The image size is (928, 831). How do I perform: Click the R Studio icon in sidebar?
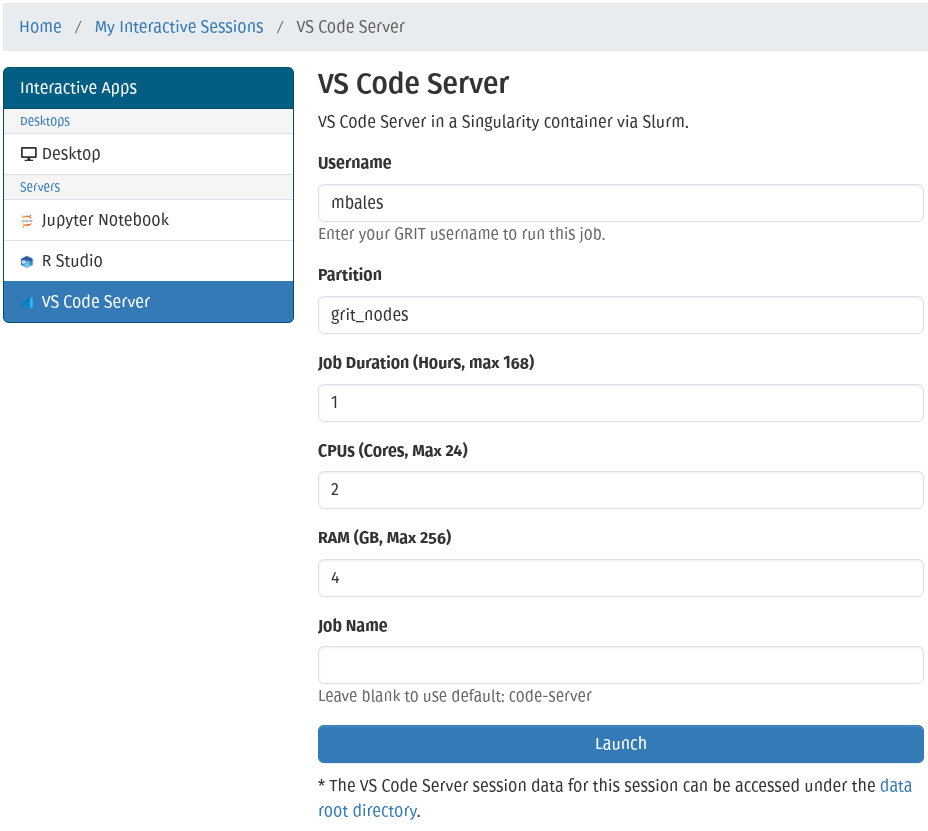(27, 262)
